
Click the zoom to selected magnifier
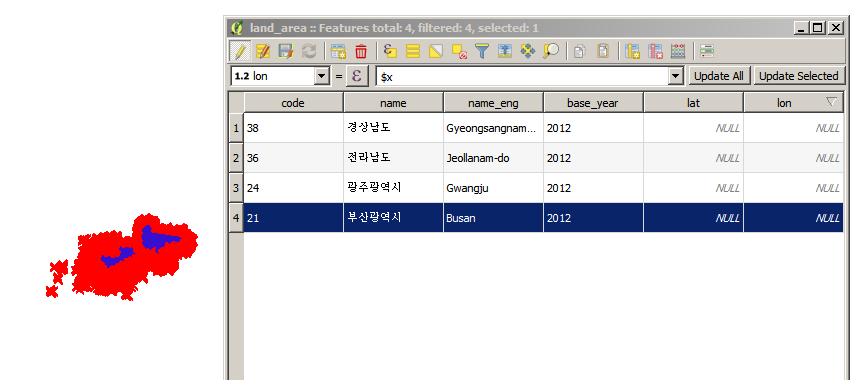click(x=551, y=51)
